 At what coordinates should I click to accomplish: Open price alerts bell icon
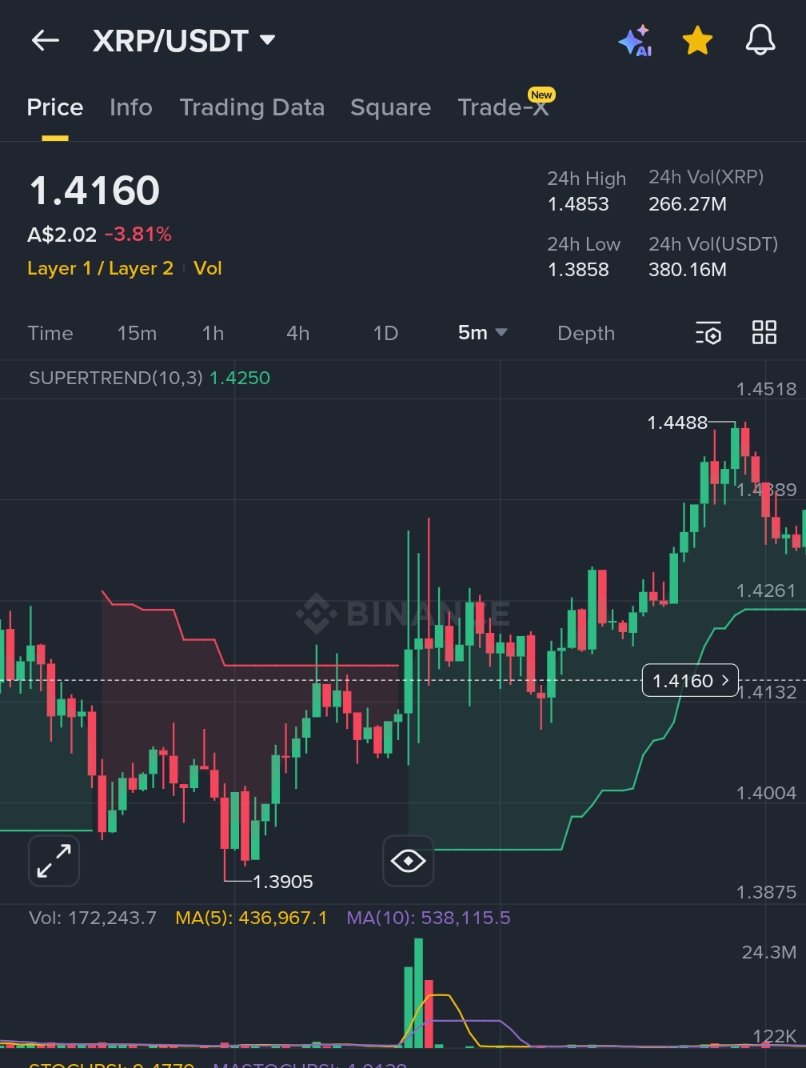click(x=760, y=40)
